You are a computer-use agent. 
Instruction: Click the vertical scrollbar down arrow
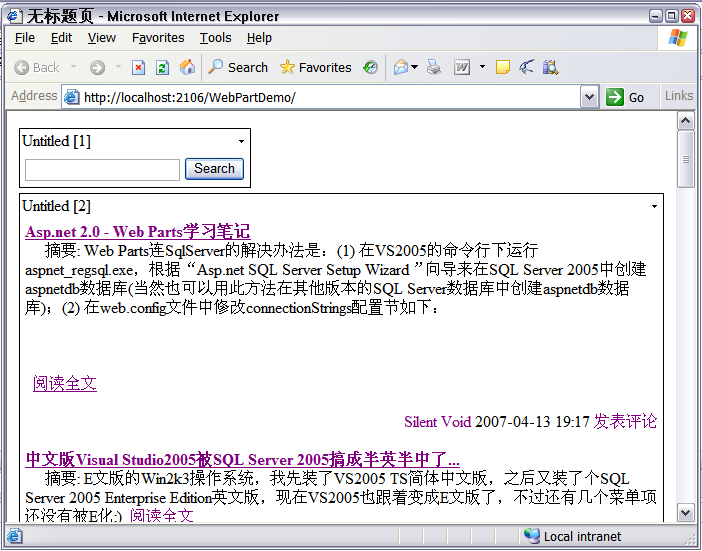pyautogui.click(x=686, y=513)
